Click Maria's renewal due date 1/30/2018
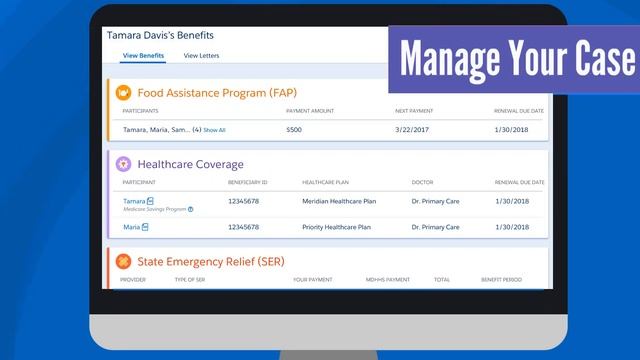 click(x=512, y=227)
